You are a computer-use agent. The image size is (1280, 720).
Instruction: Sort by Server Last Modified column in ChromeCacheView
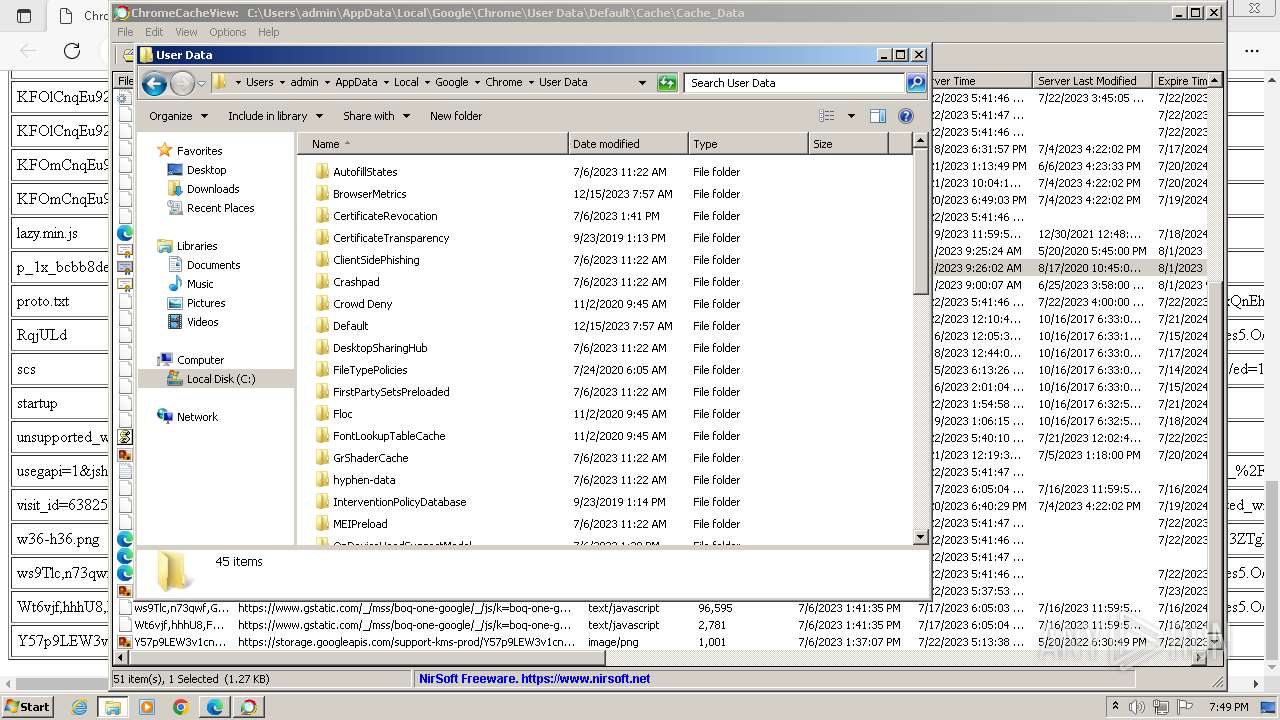(x=1092, y=81)
